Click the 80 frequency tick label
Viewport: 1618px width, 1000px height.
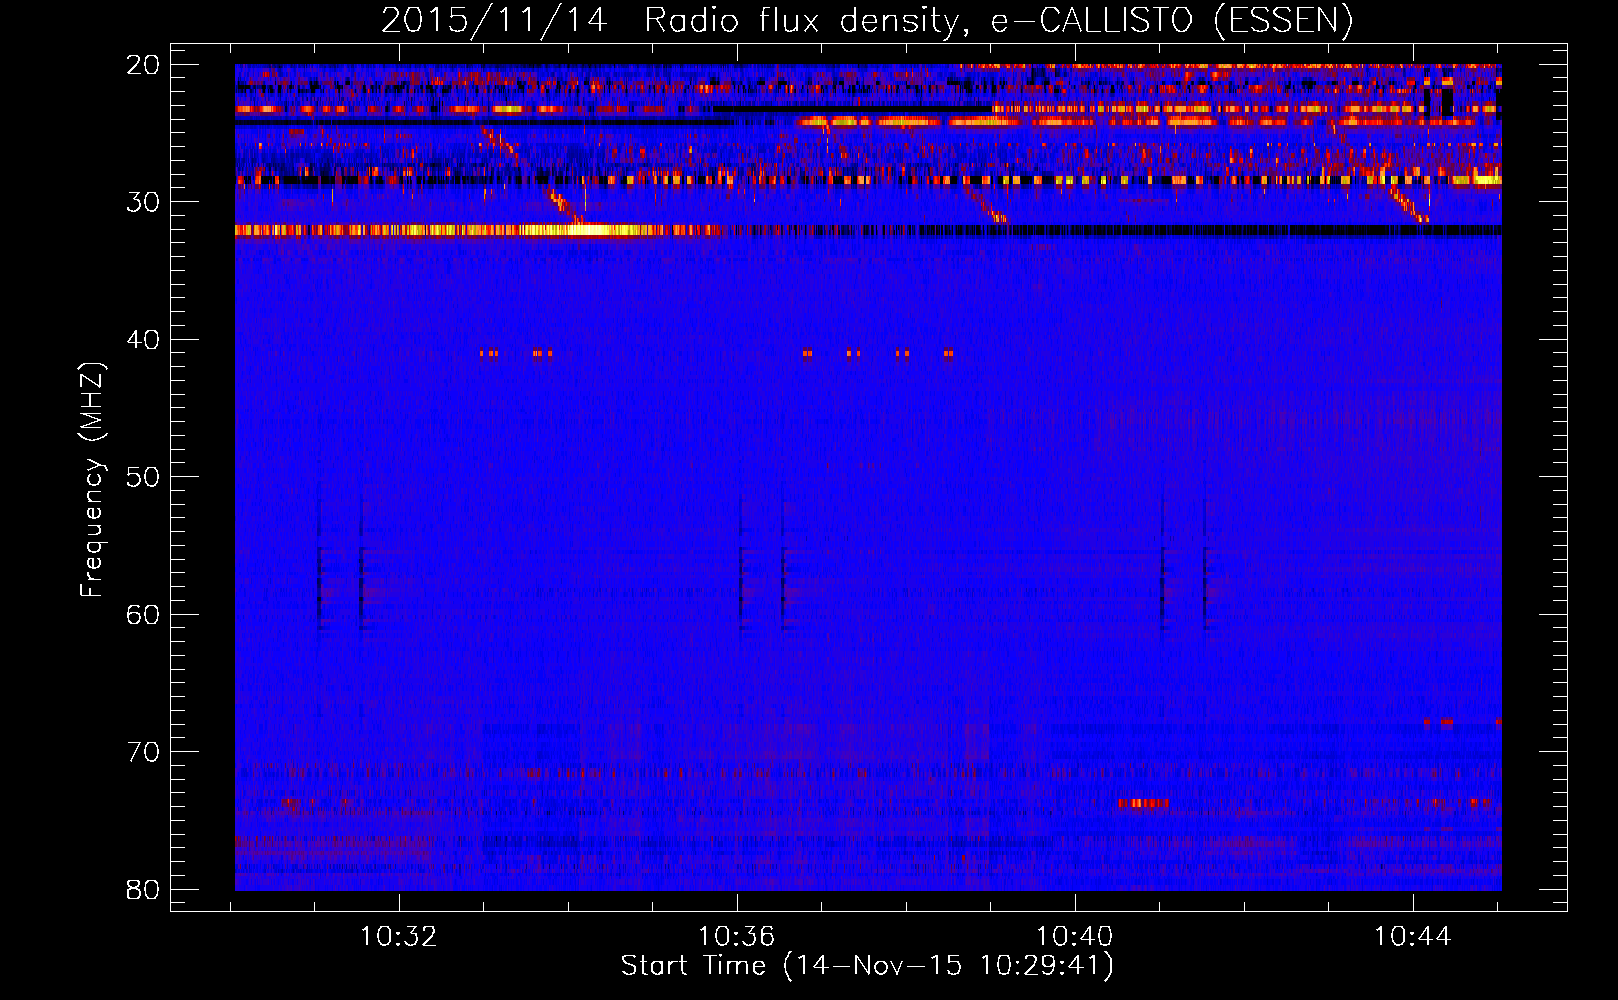(x=144, y=889)
